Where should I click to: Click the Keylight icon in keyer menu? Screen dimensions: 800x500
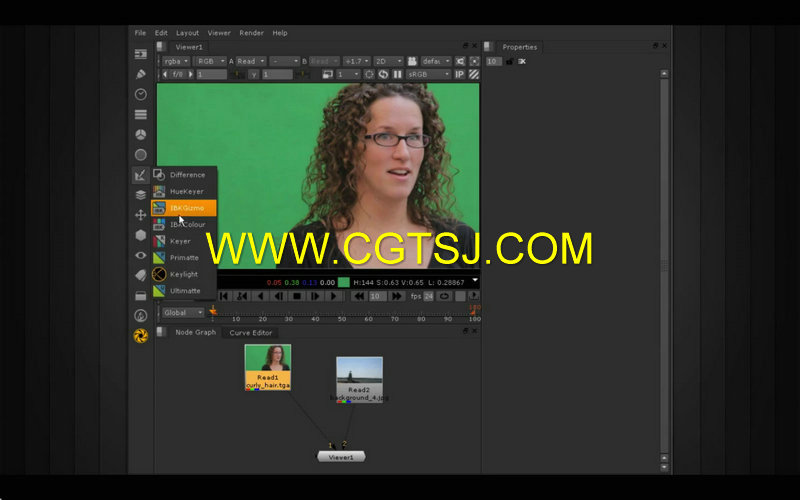159,274
